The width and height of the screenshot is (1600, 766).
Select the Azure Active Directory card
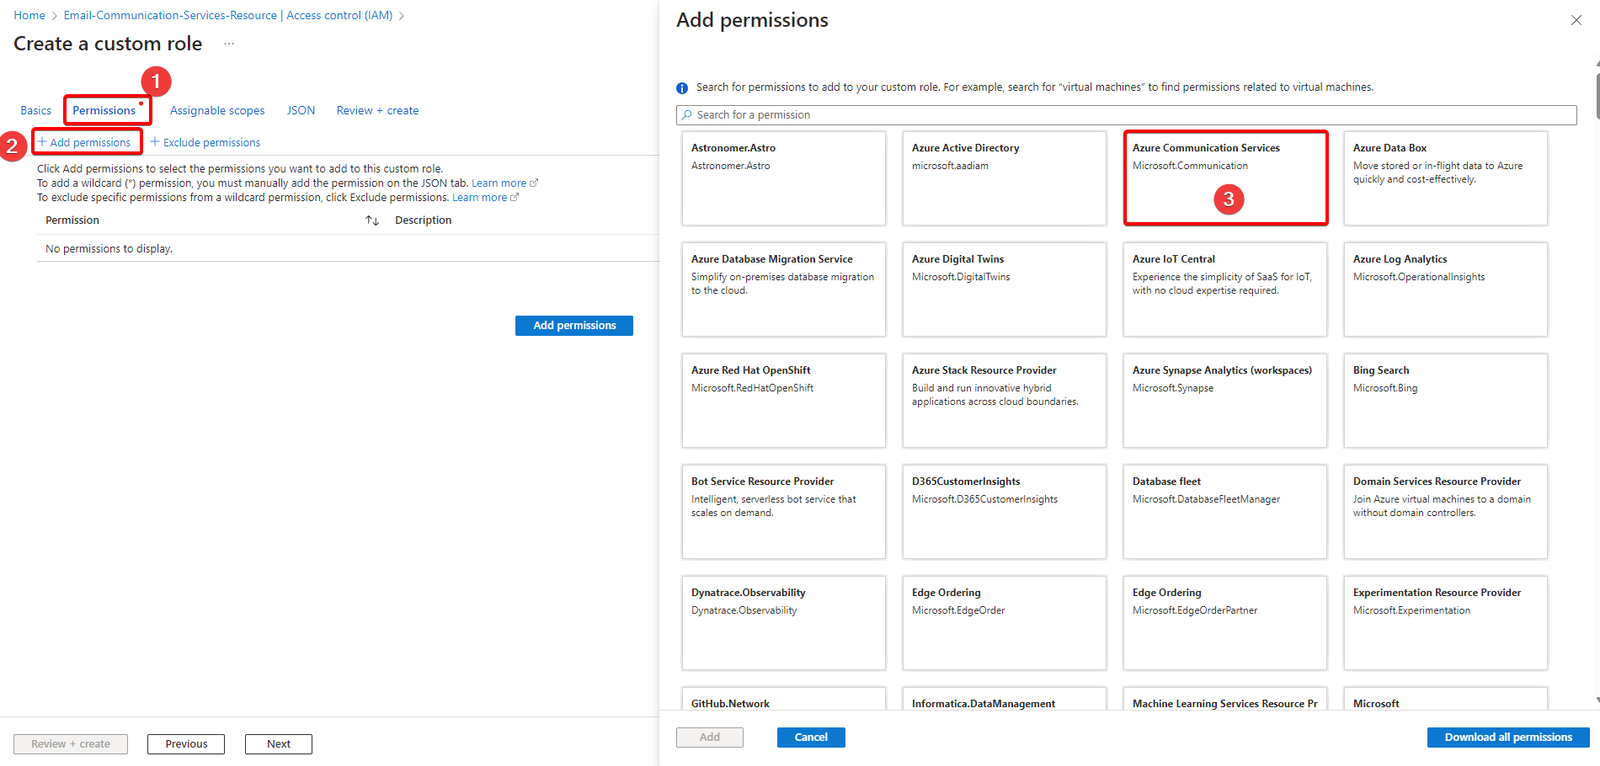coord(1004,178)
